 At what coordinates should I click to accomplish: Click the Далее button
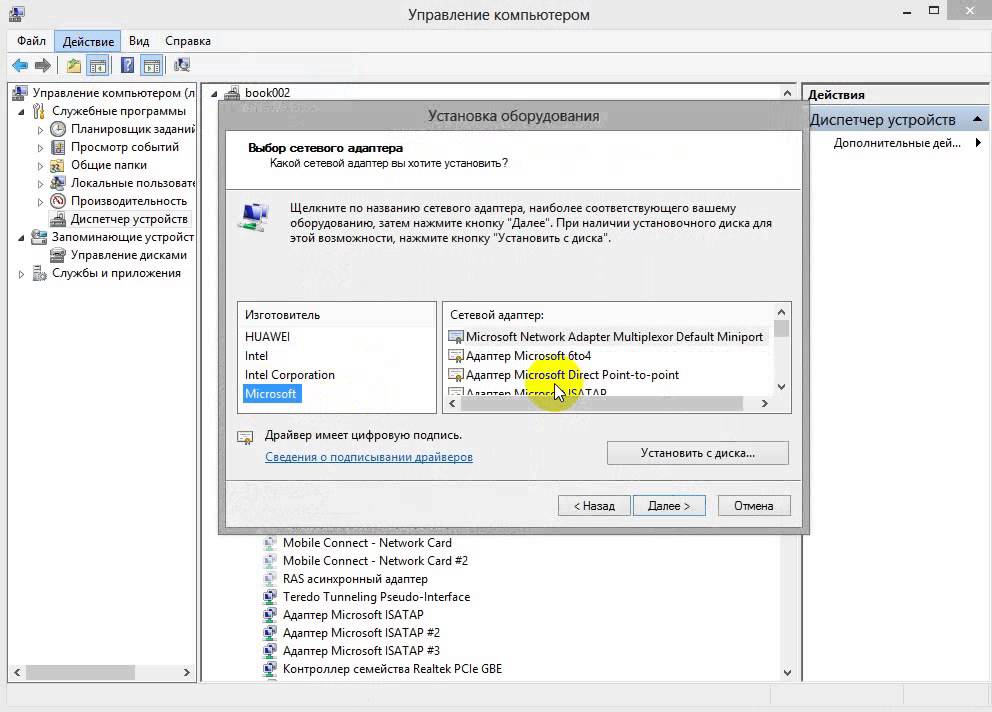[x=669, y=506]
